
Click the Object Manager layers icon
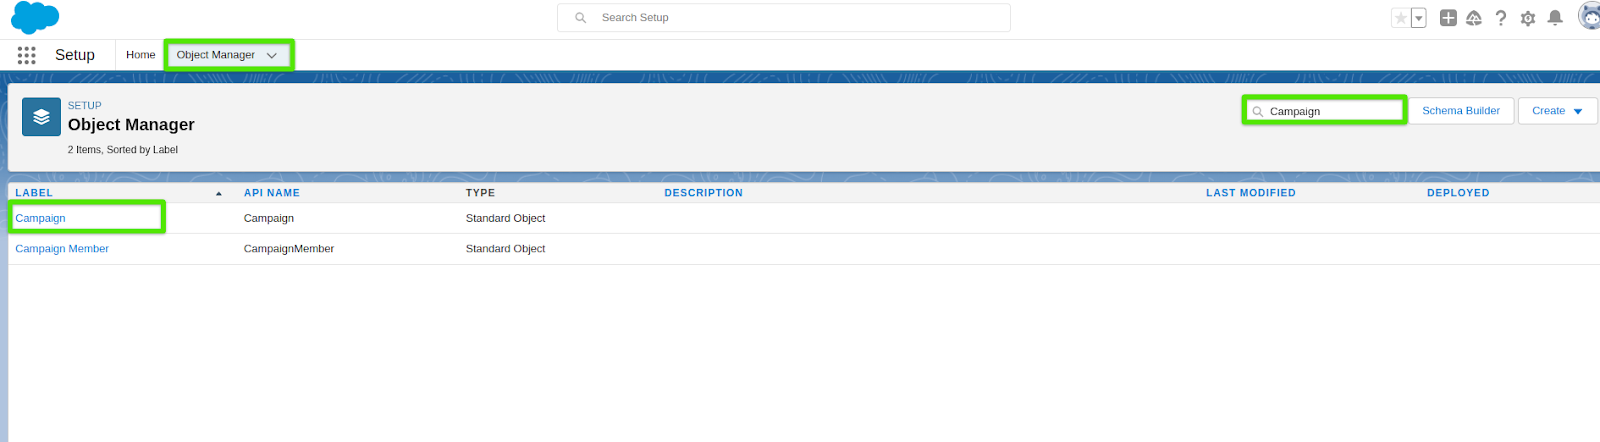pos(41,117)
